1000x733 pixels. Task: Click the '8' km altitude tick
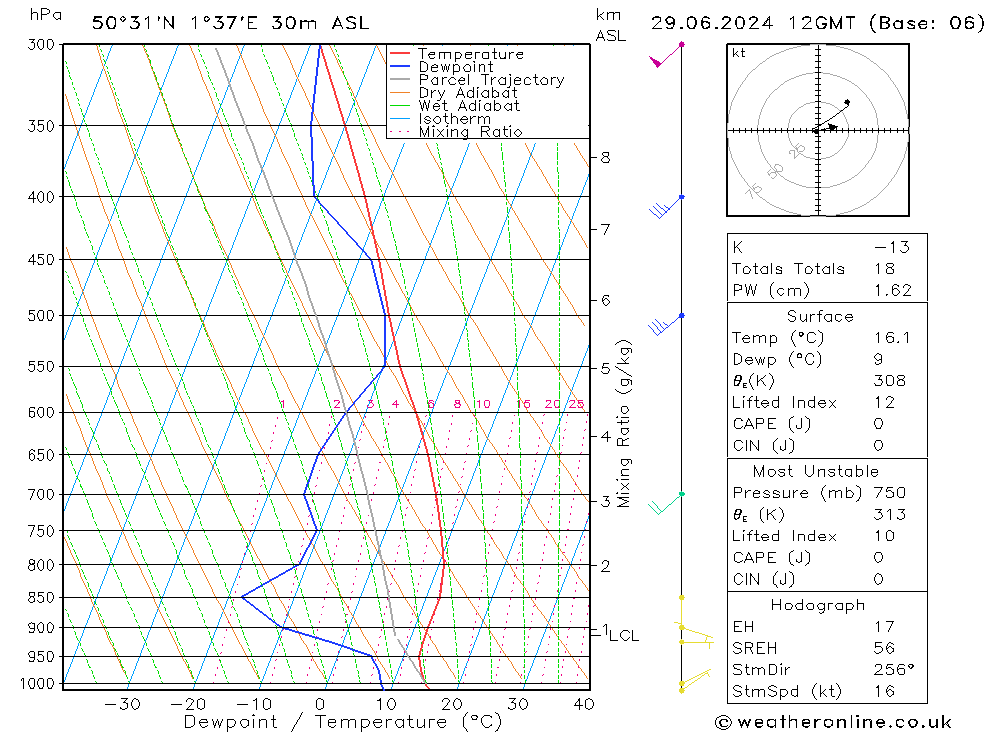605,158
